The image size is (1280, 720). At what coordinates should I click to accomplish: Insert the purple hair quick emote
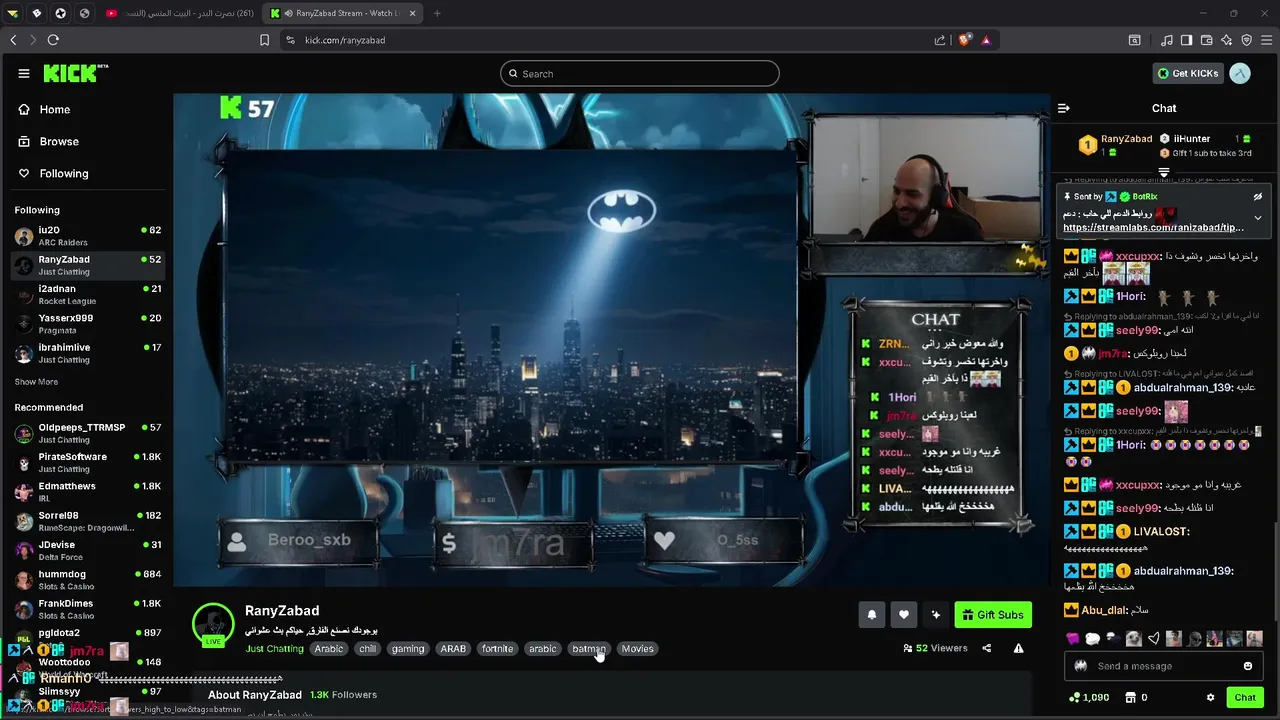(x=1073, y=638)
